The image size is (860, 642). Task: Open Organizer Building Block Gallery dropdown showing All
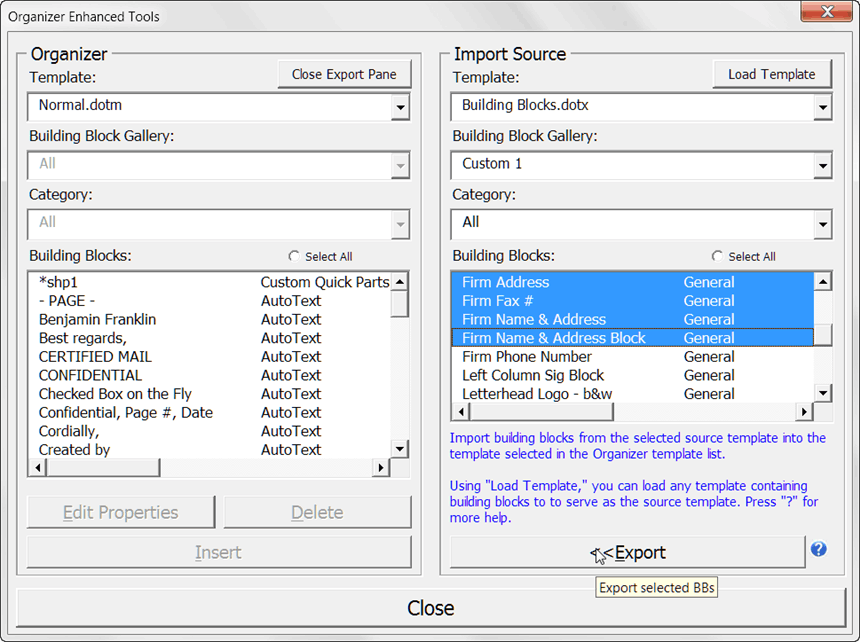[400, 166]
